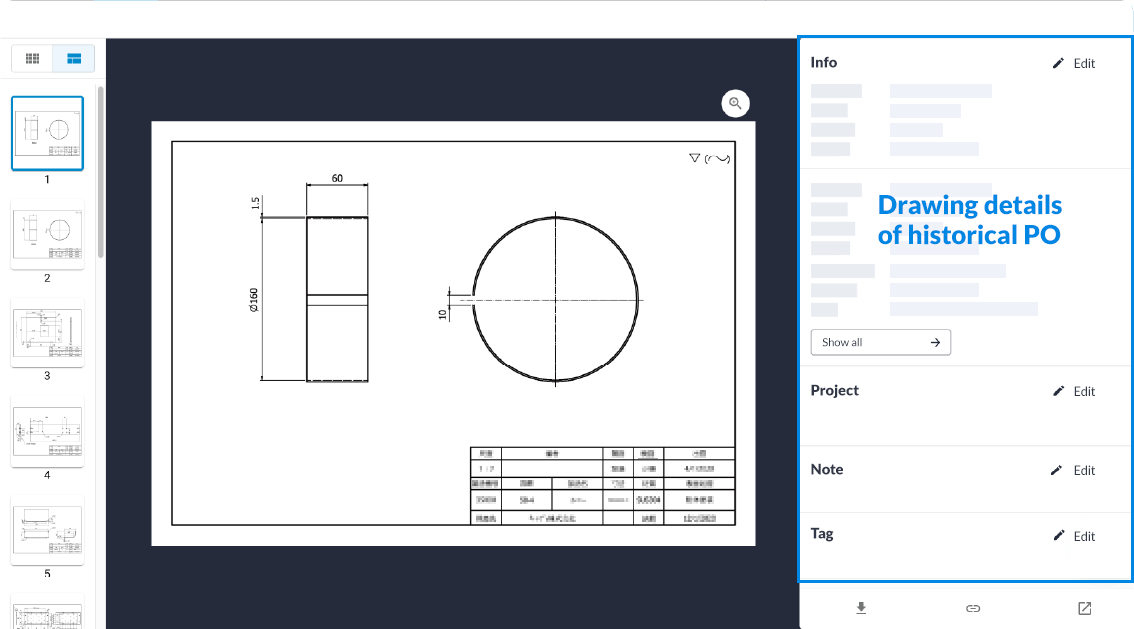
Task: Select drawing thumbnail 2
Action: pyautogui.click(x=48, y=234)
